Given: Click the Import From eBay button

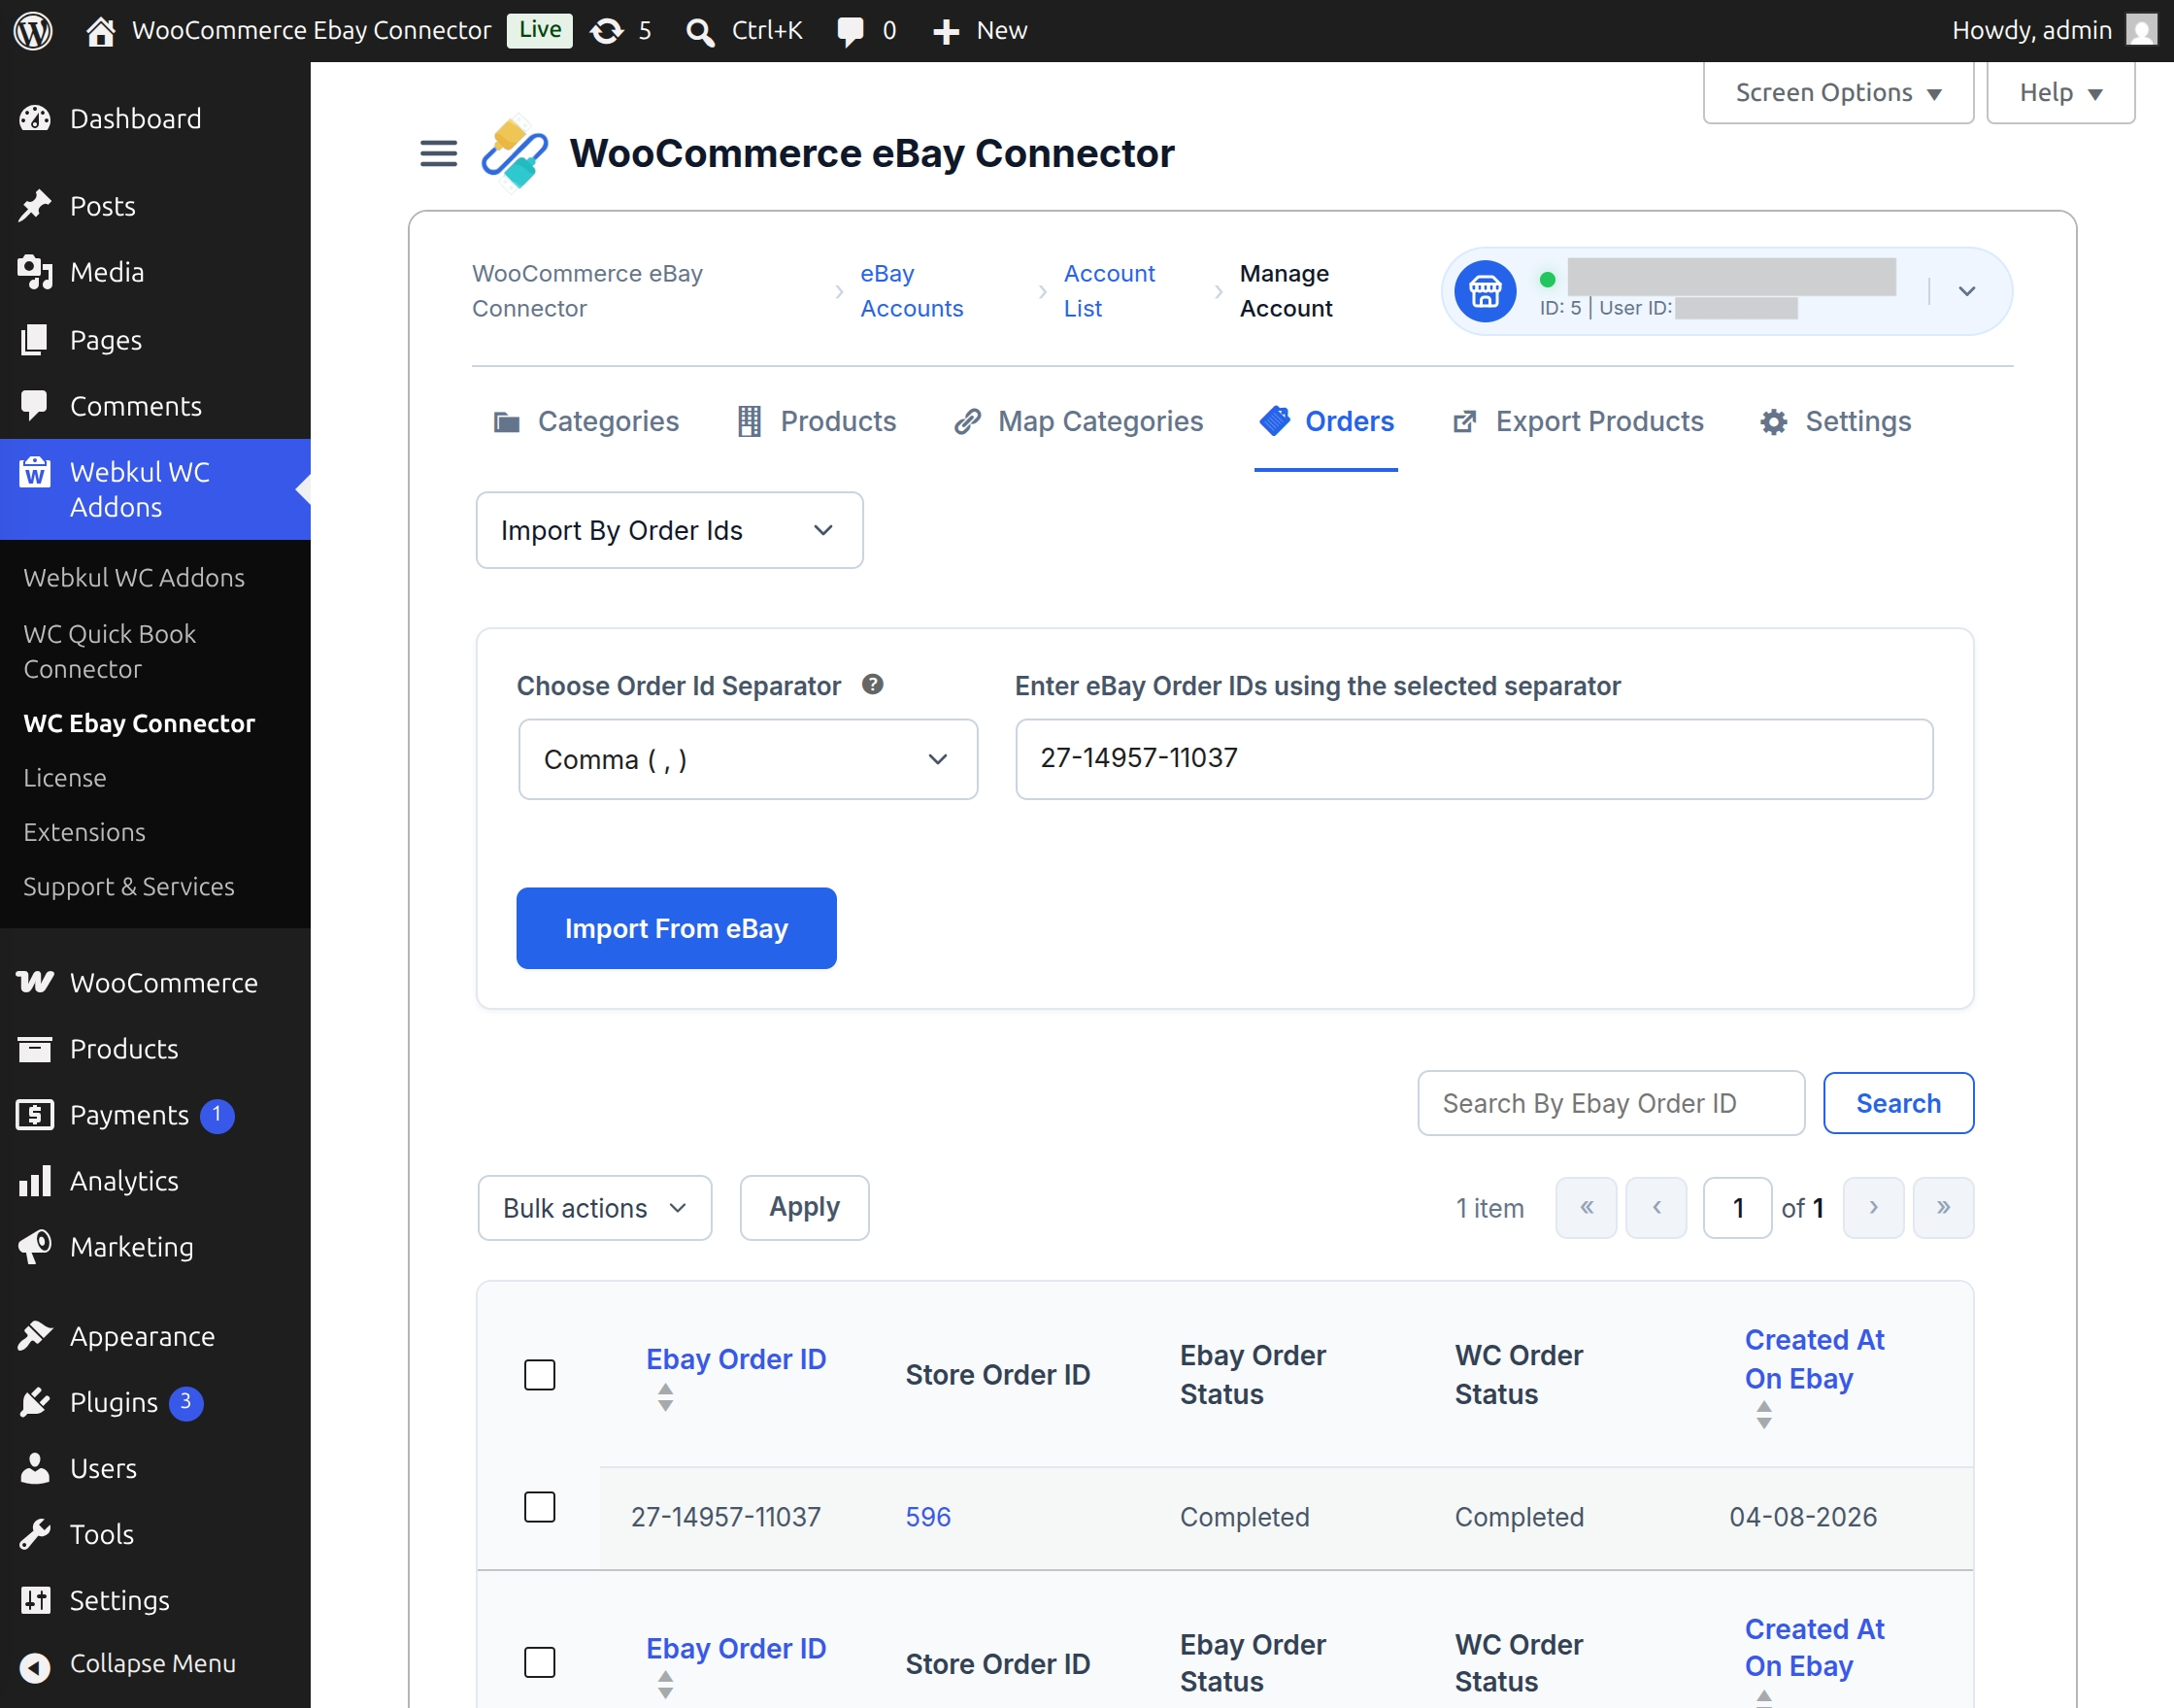Looking at the screenshot, I should coord(676,928).
